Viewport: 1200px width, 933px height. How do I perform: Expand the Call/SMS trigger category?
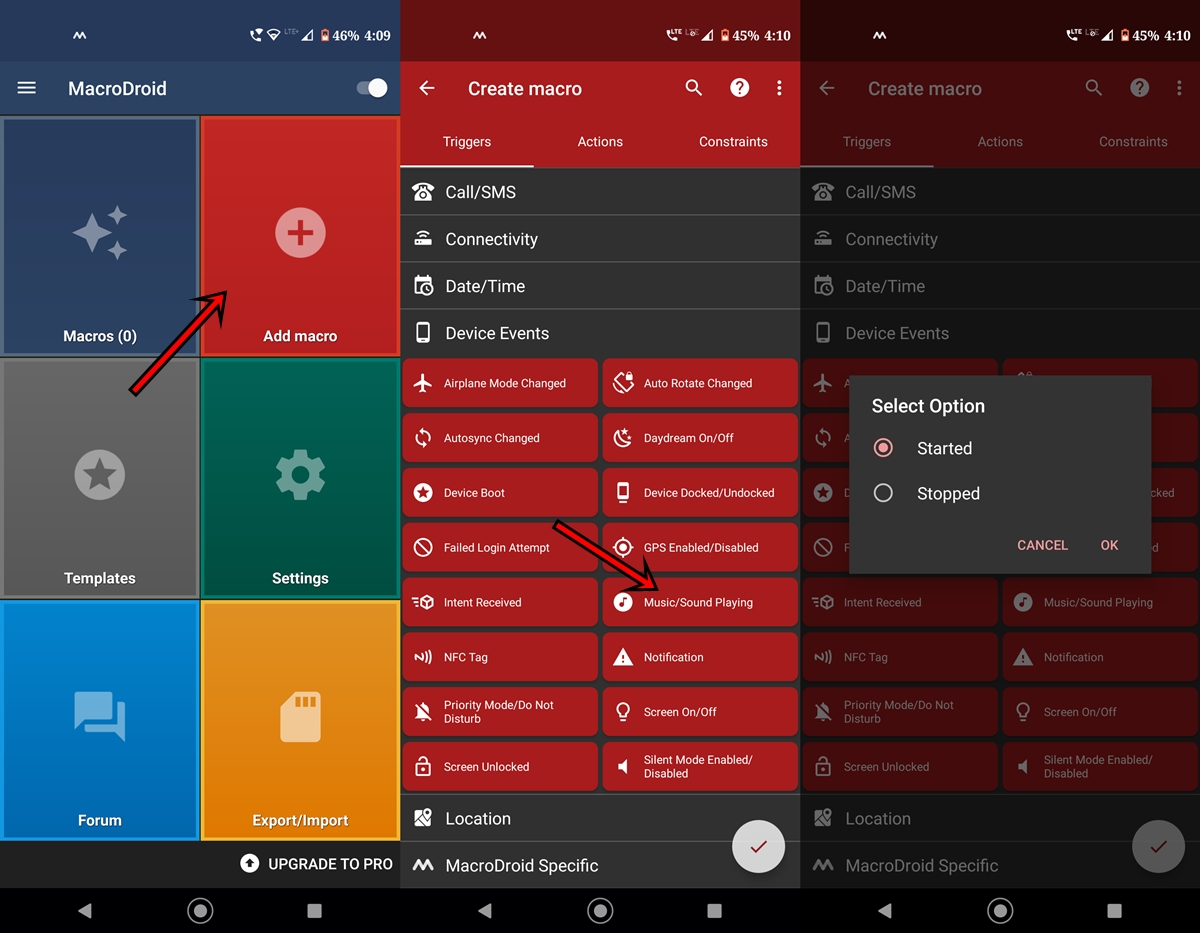tap(600, 192)
